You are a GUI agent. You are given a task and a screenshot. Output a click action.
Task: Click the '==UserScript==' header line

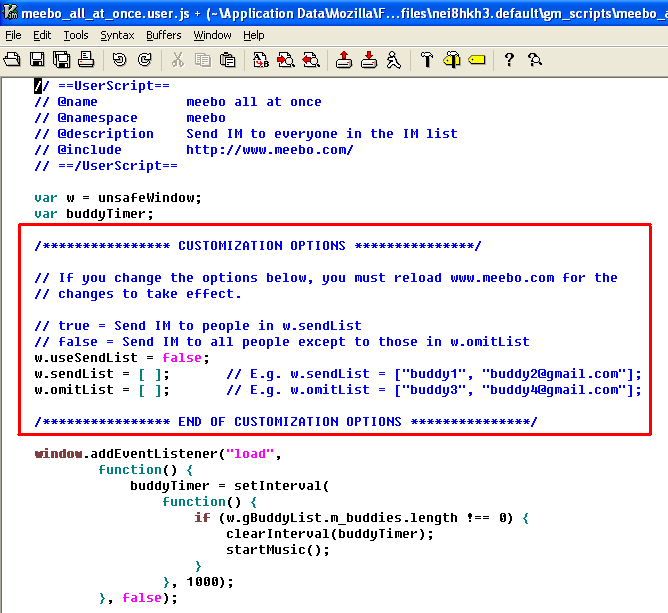(x=102, y=86)
